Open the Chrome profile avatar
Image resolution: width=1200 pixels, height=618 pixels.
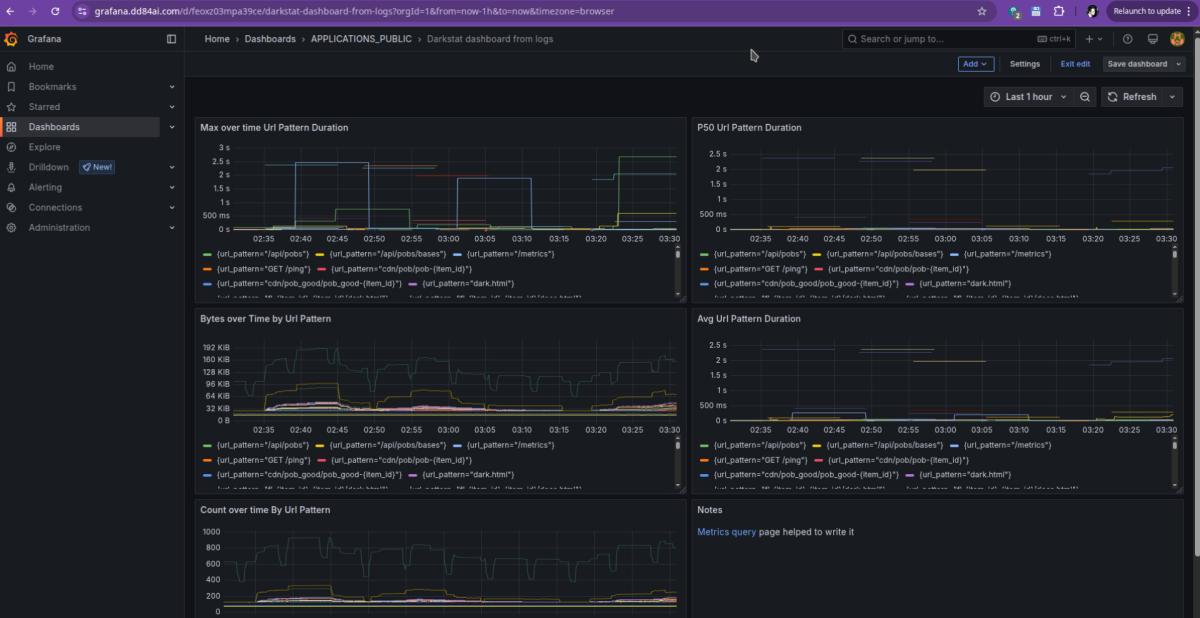(x=1092, y=11)
